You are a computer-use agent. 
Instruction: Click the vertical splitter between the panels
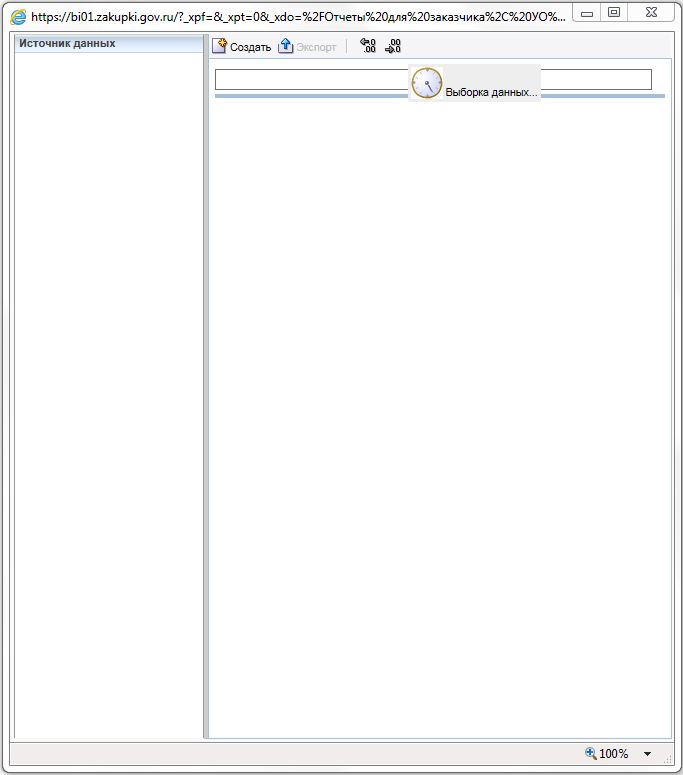tap(206, 400)
